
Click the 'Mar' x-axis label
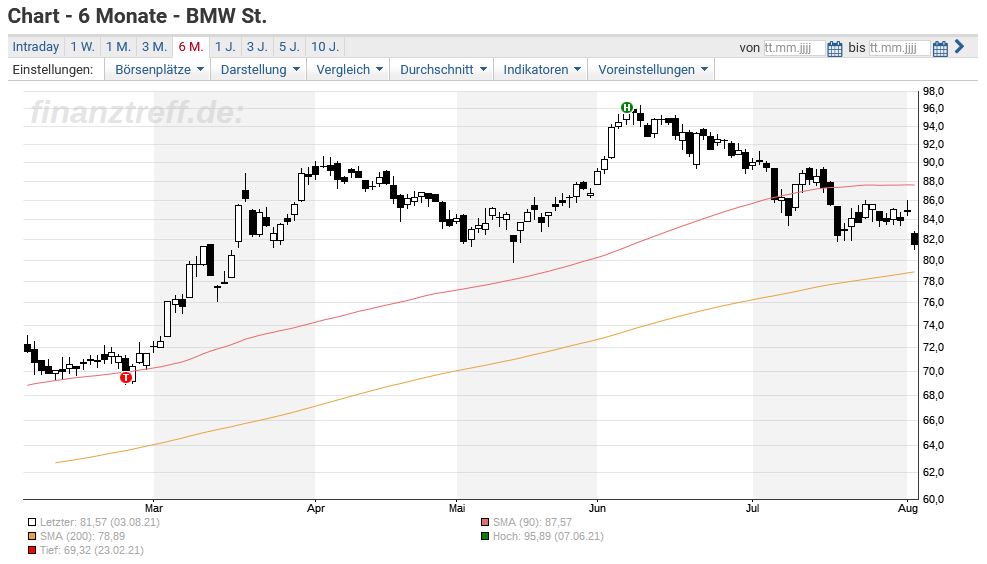tap(154, 508)
